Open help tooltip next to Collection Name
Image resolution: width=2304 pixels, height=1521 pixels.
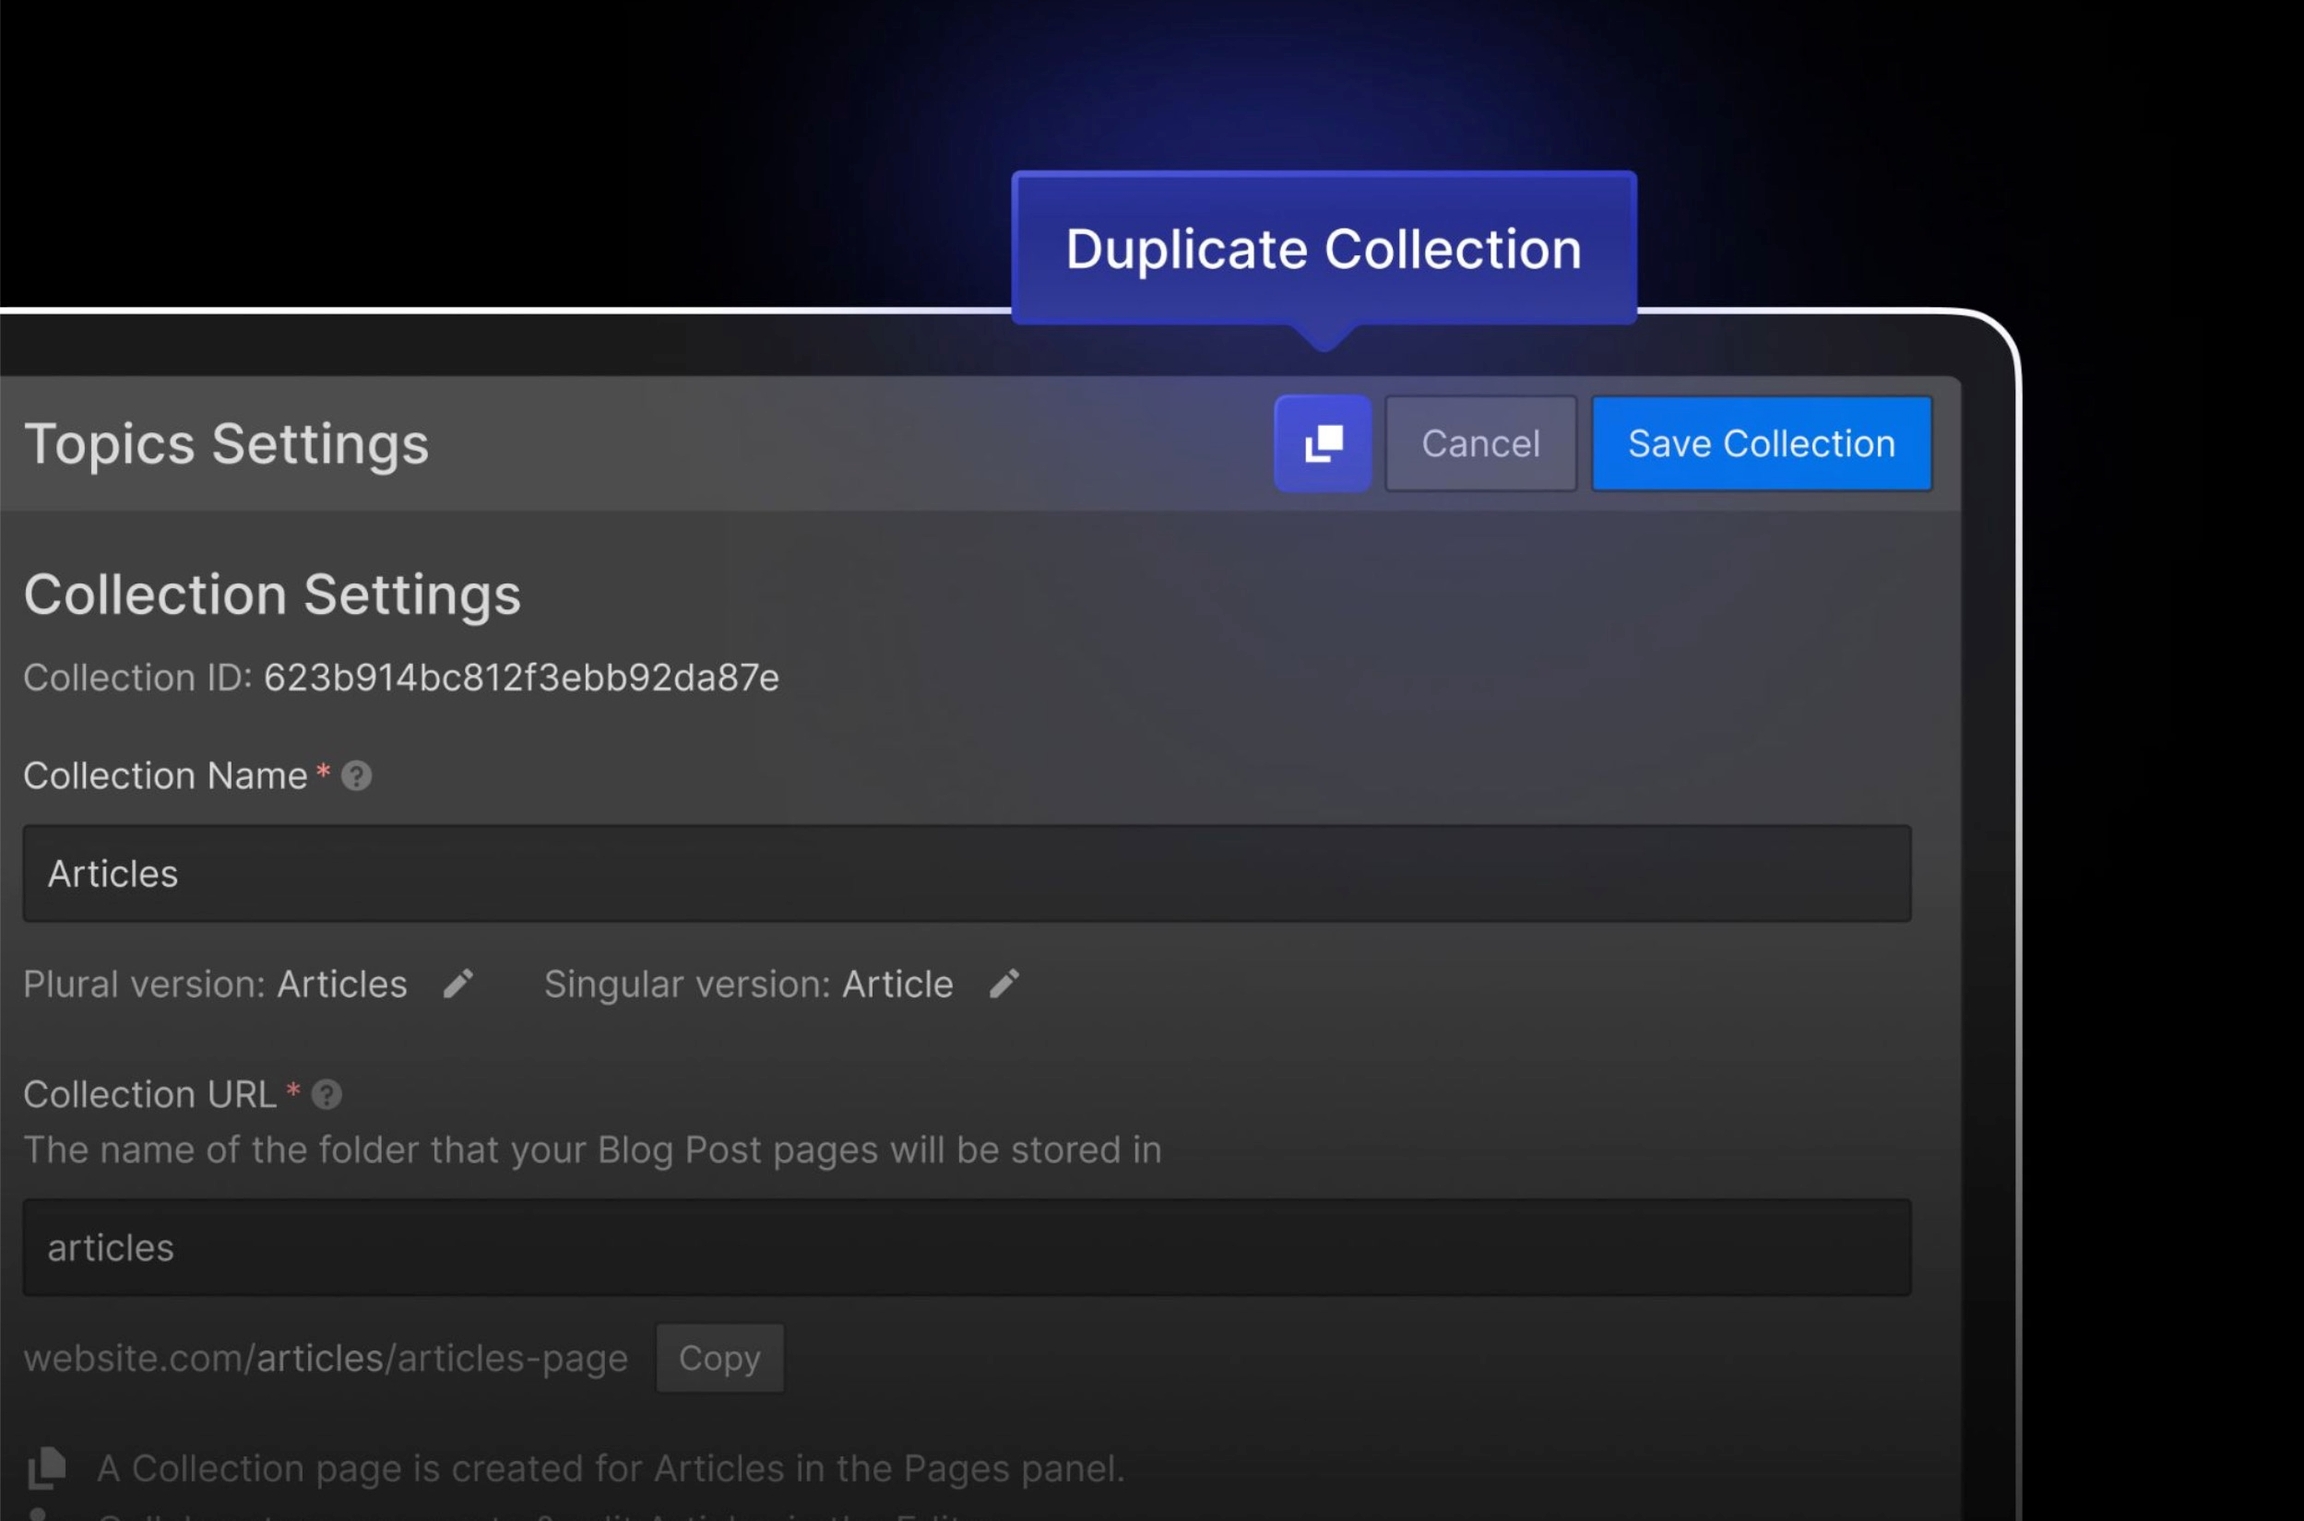(x=356, y=776)
